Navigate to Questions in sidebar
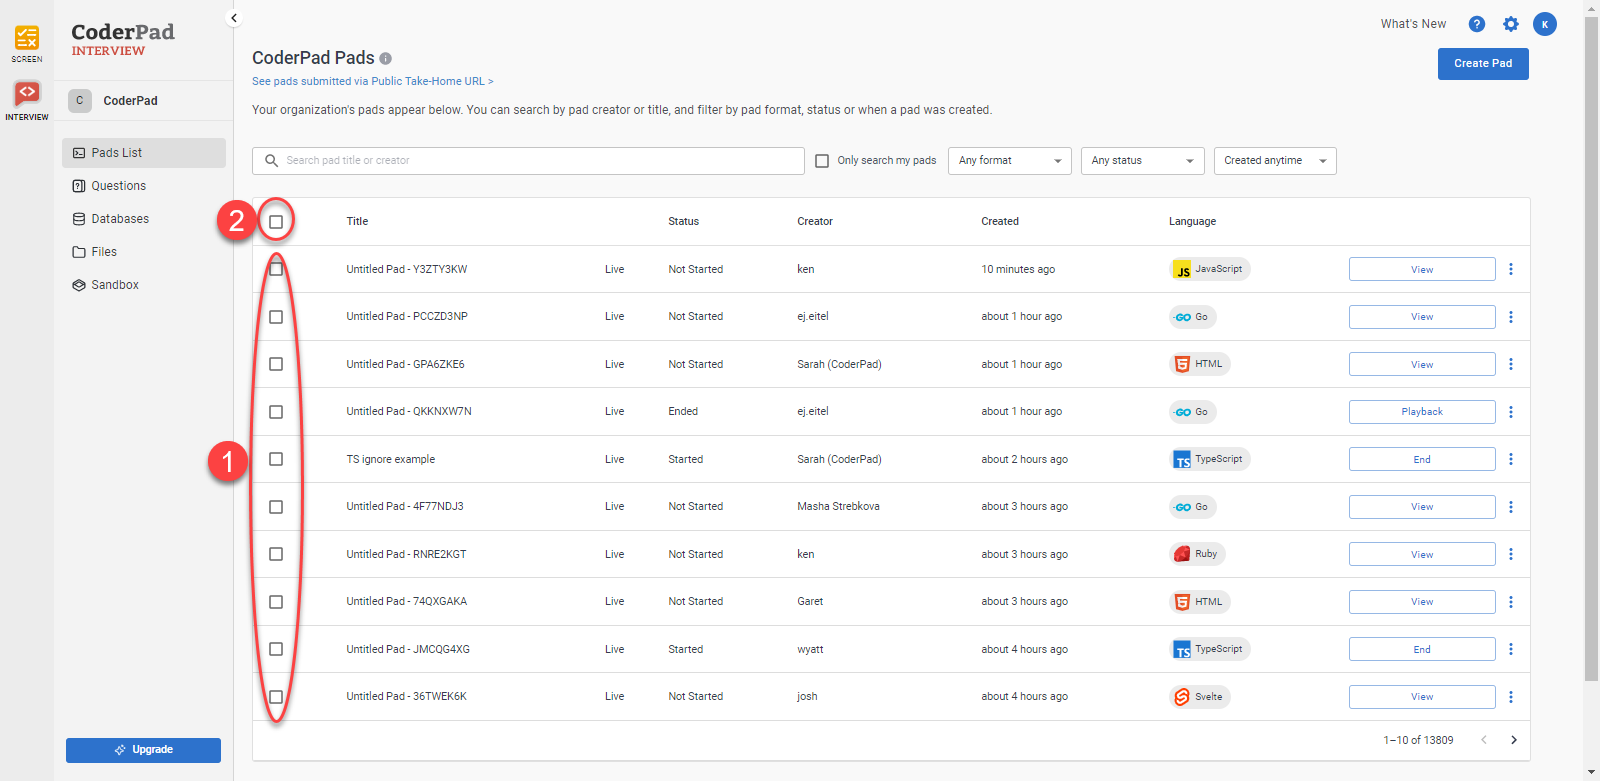This screenshot has width=1600, height=781. point(118,186)
